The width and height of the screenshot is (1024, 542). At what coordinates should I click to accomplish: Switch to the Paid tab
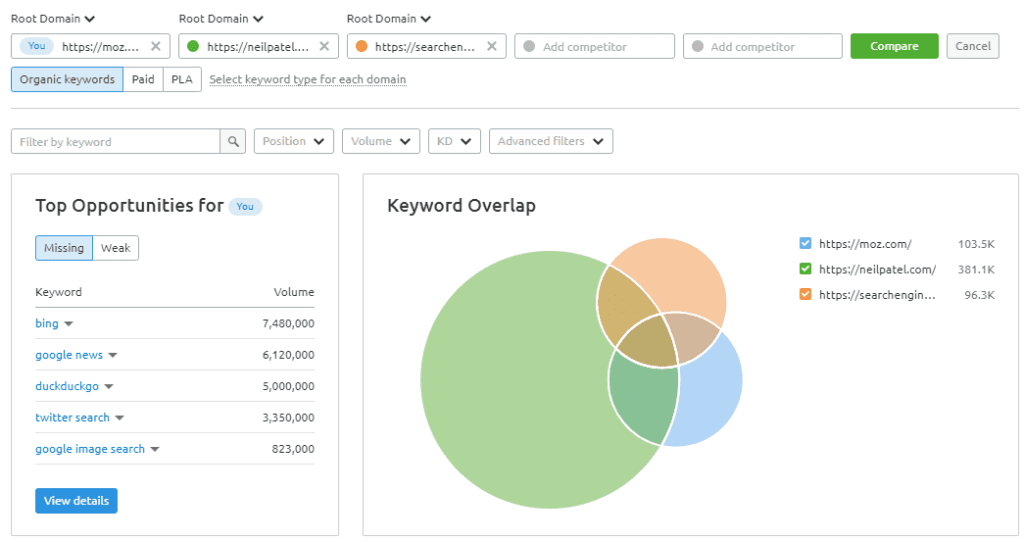click(143, 80)
